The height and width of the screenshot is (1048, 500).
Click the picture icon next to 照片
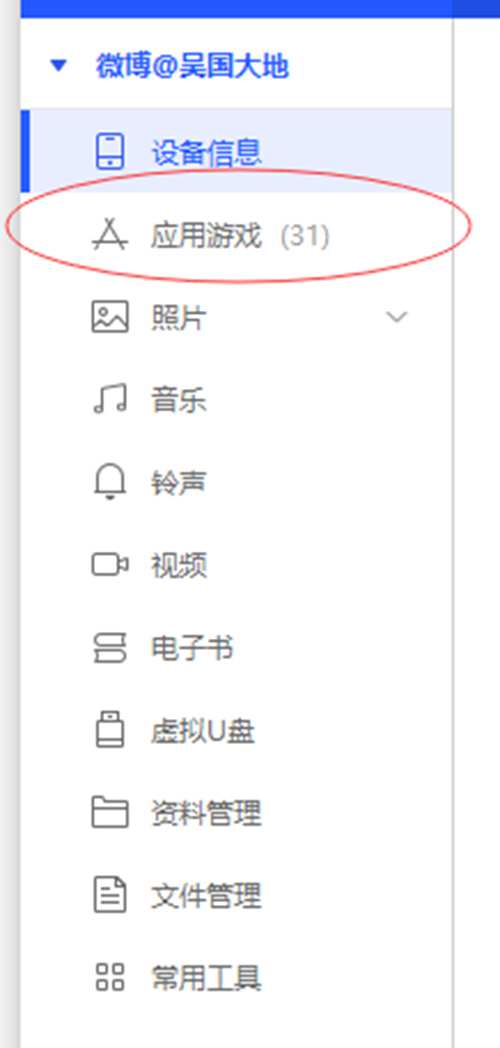pos(110,316)
